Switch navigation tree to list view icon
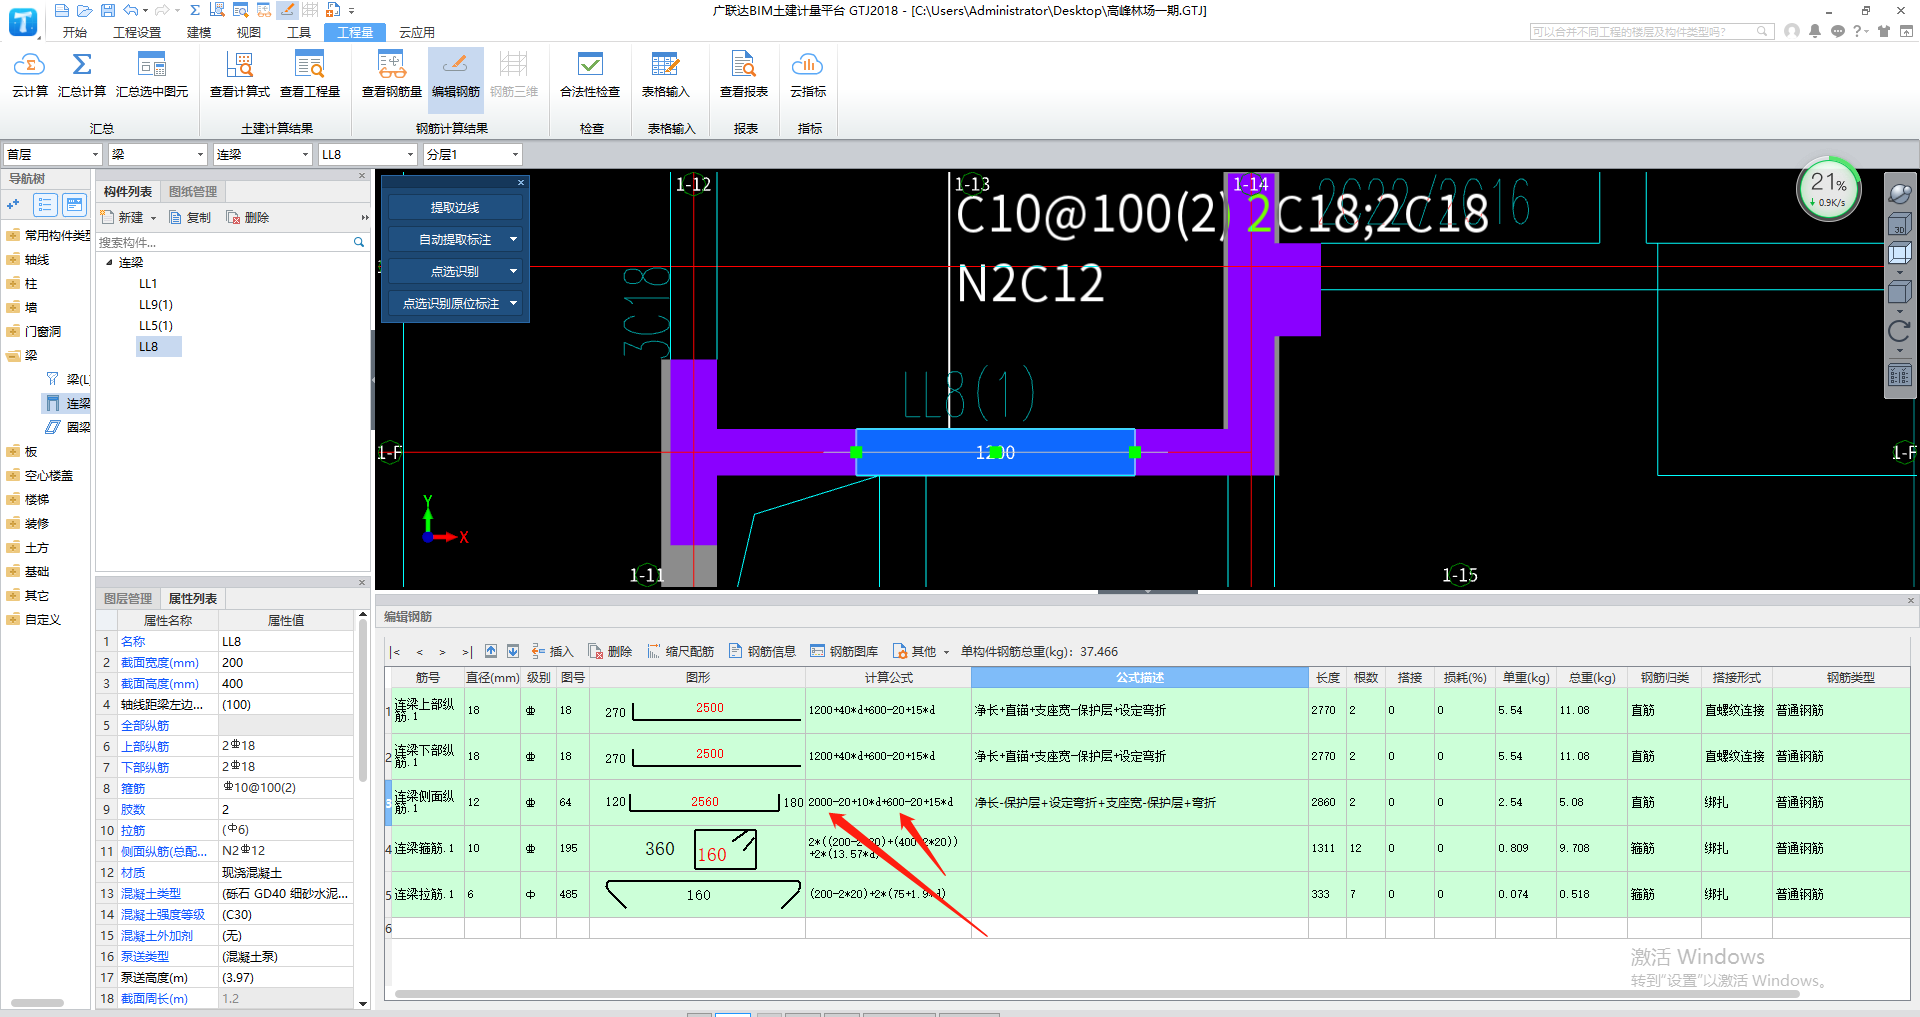This screenshot has width=1920, height=1017. 45,205
